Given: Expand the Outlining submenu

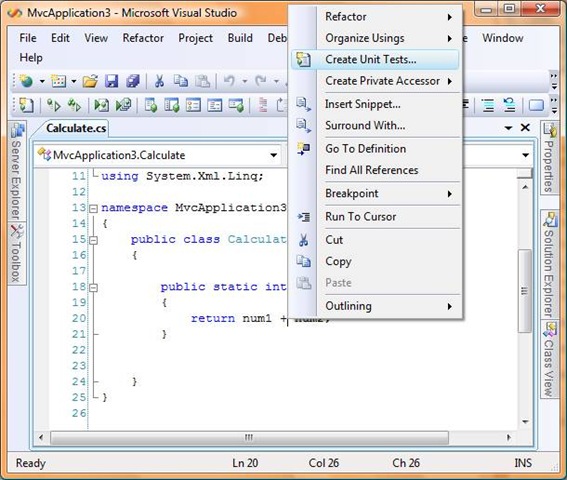Looking at the screenshot, I should point(375,306).
